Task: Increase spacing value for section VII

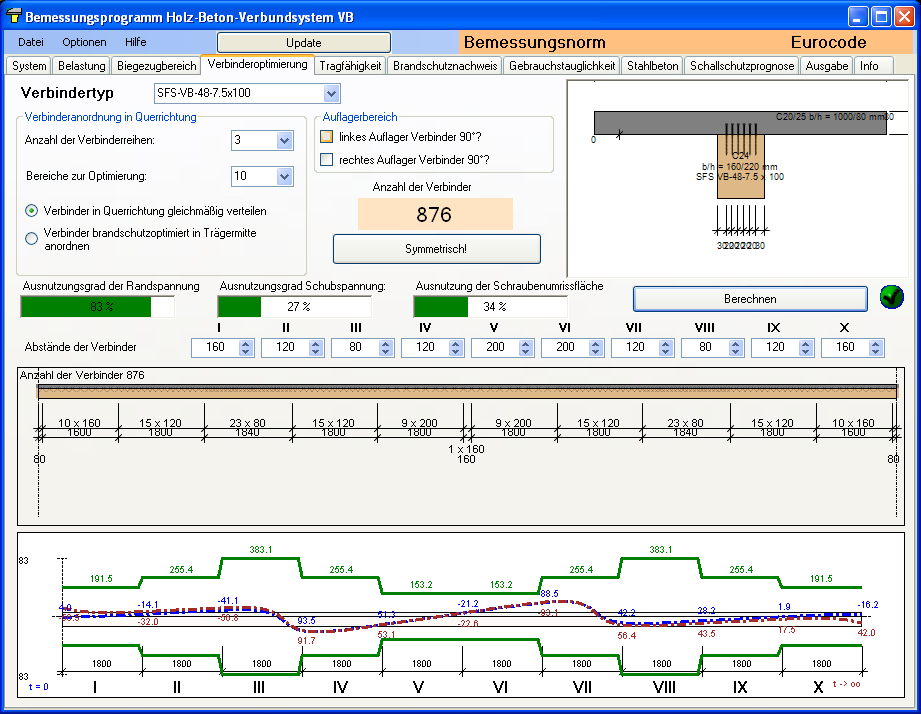Action: 666,343
